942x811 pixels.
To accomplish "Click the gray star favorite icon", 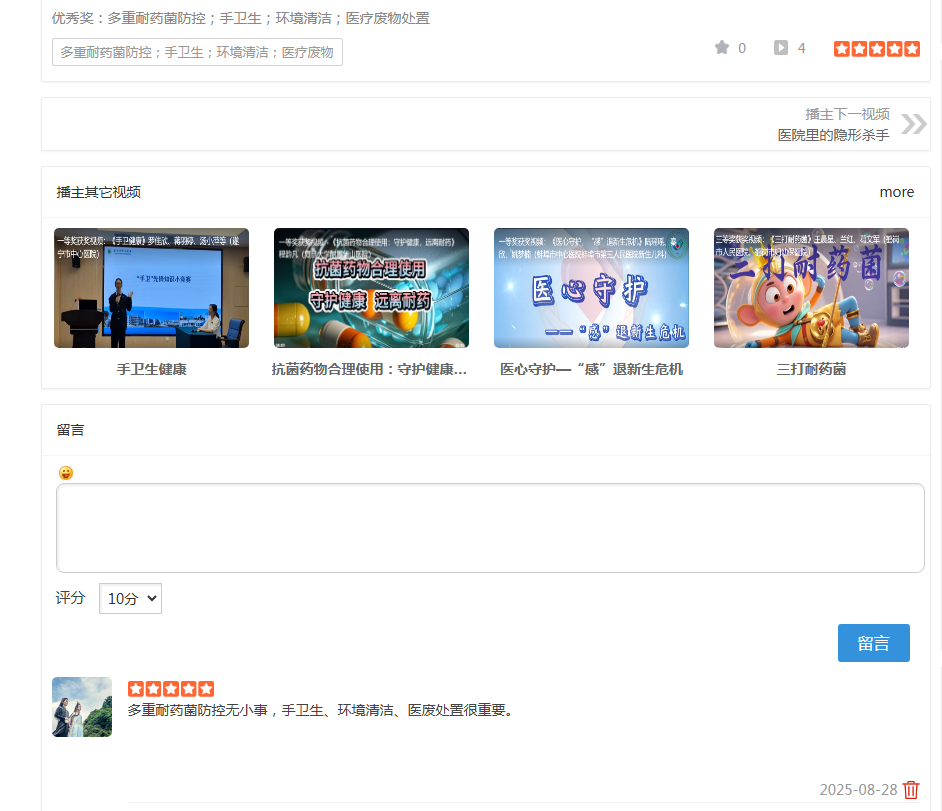I will coord(720,47).
